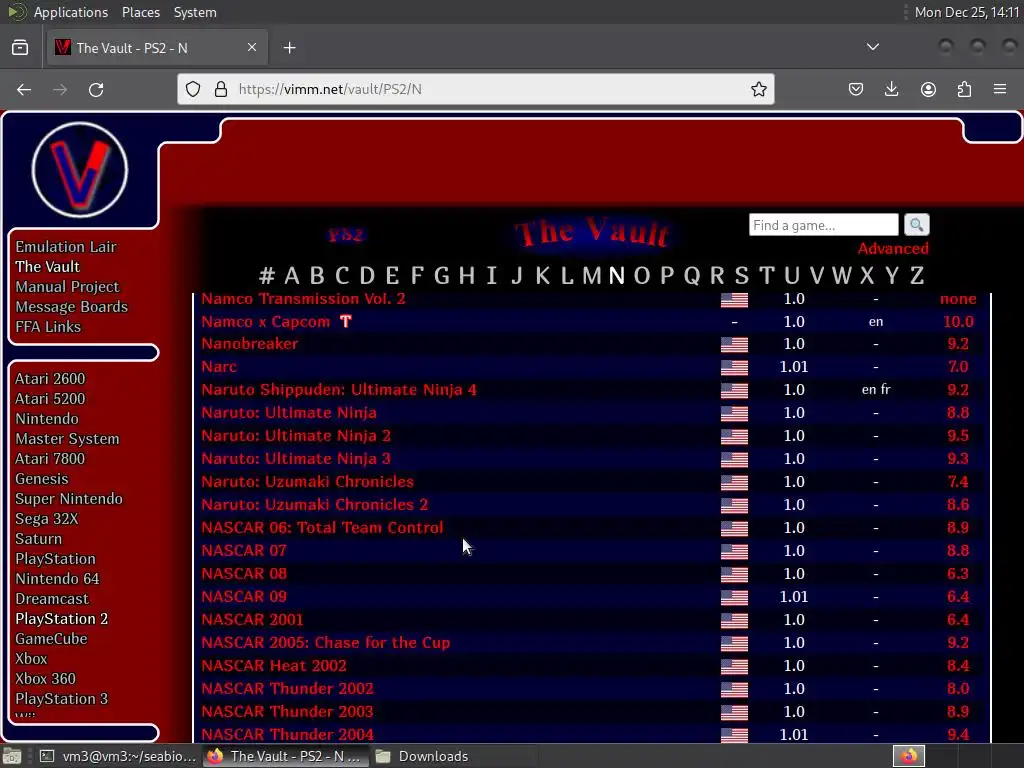This screenshot has height=768, width=1024.
Task: Click the T badge next to Namco x Capcom
Action: point(345,321)
